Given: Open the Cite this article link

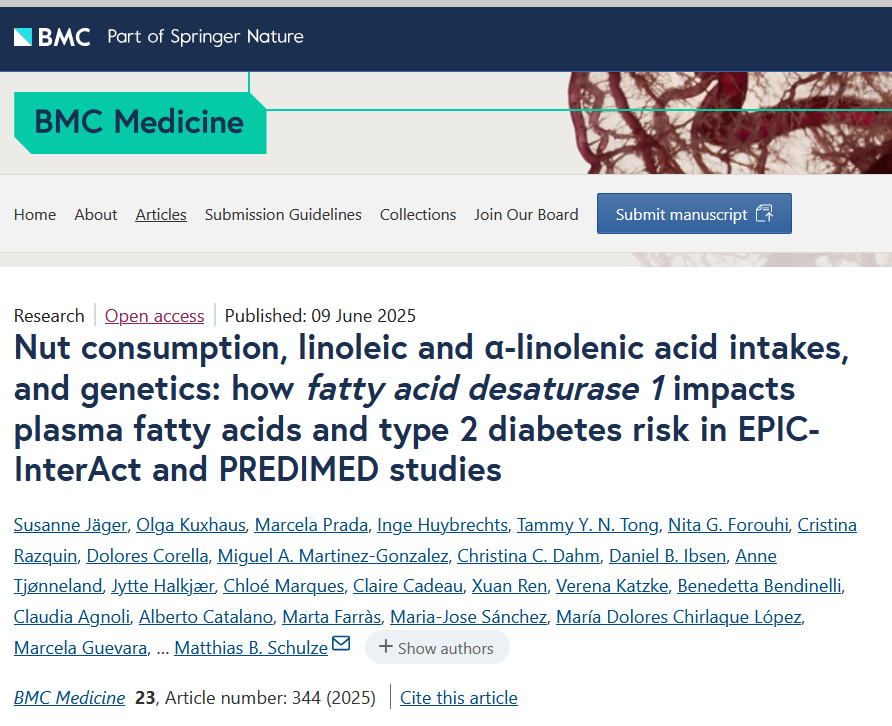Looking at the screenshot, I should (x=459, y=698).
